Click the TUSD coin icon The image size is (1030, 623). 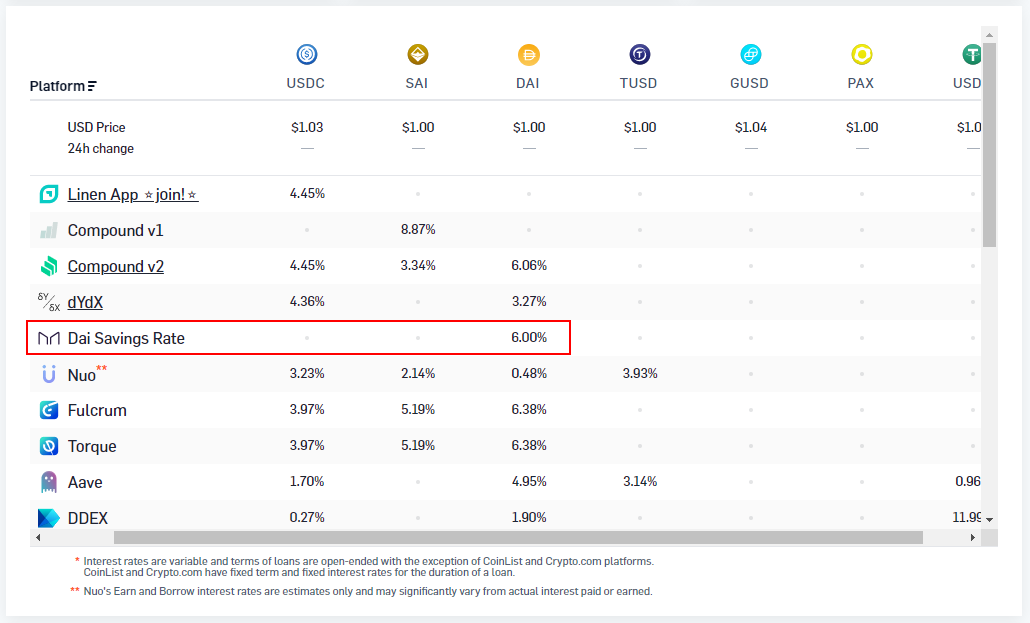(x=640, y=54)
